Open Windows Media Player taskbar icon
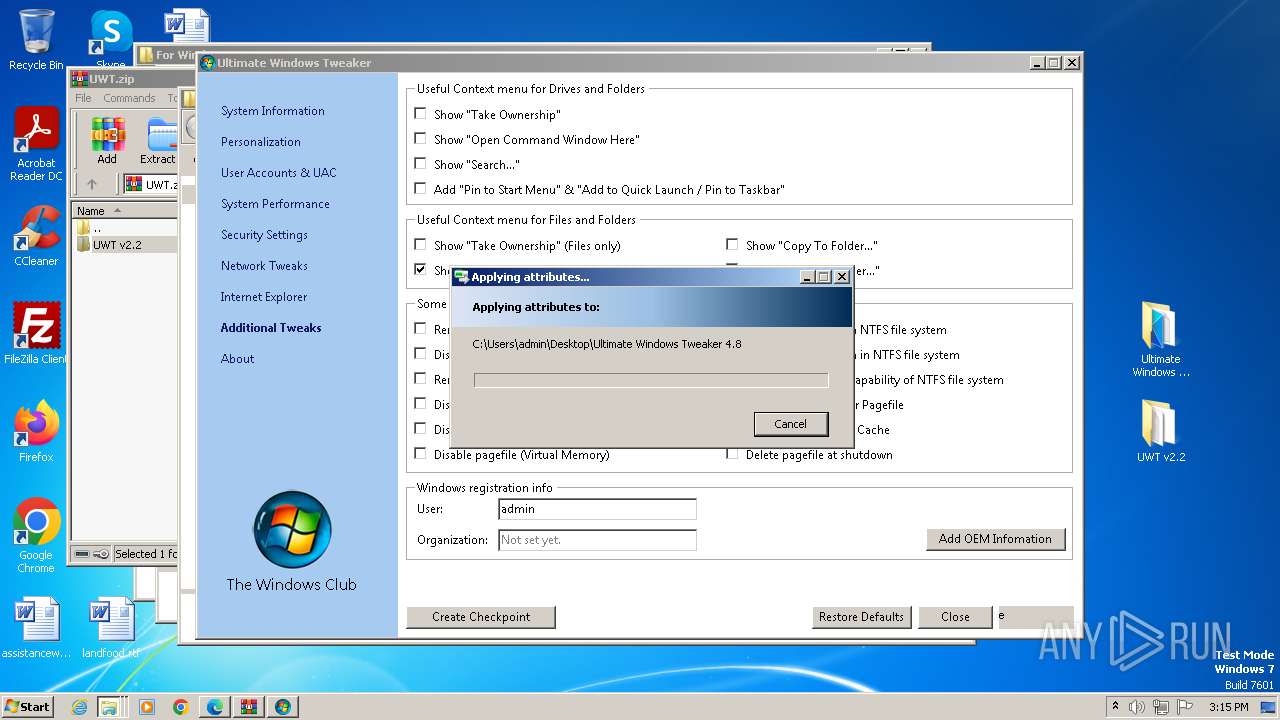 tap(146, 707)
